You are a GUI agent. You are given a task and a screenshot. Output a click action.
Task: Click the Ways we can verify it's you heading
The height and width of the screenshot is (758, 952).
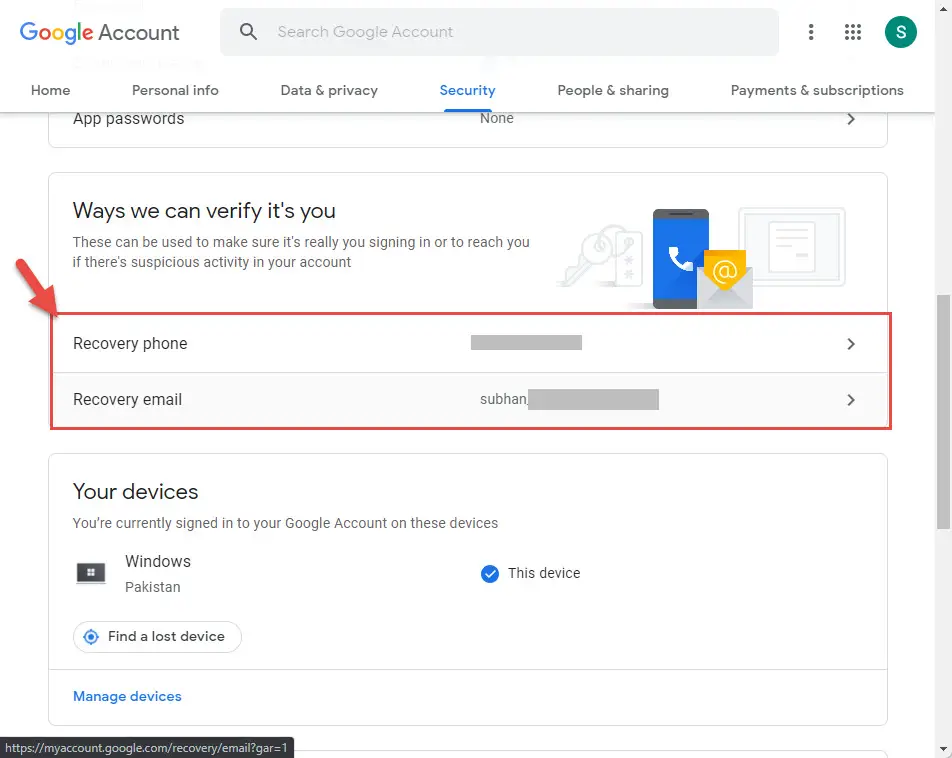click(204, 211)
